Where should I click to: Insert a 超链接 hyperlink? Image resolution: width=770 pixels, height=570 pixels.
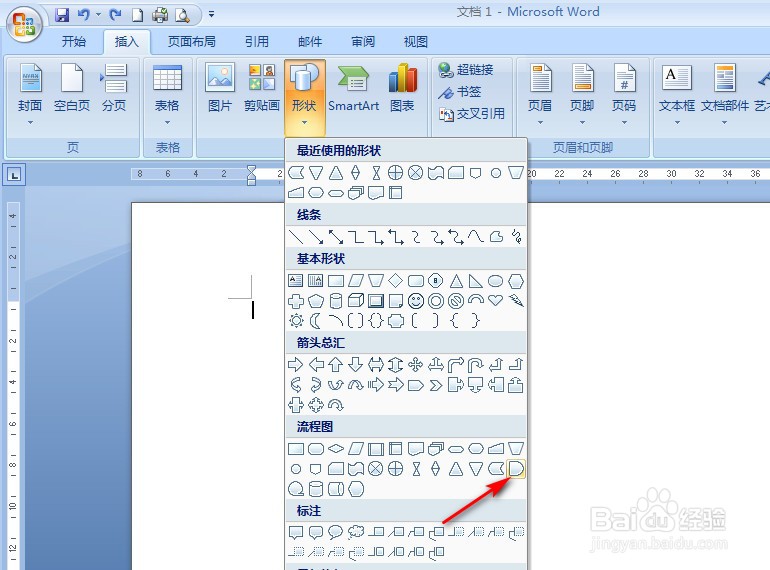click(x=466, y=70)
